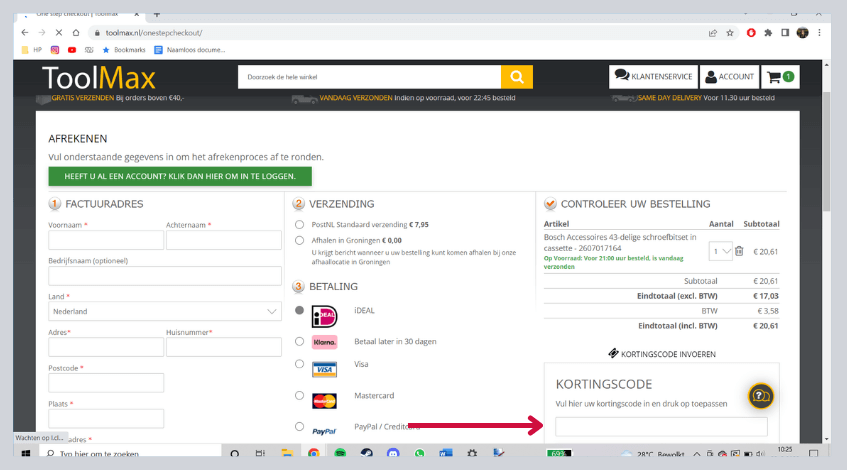
Task: Expand the Land country dropdown
Action: click(x=165, y=312)
